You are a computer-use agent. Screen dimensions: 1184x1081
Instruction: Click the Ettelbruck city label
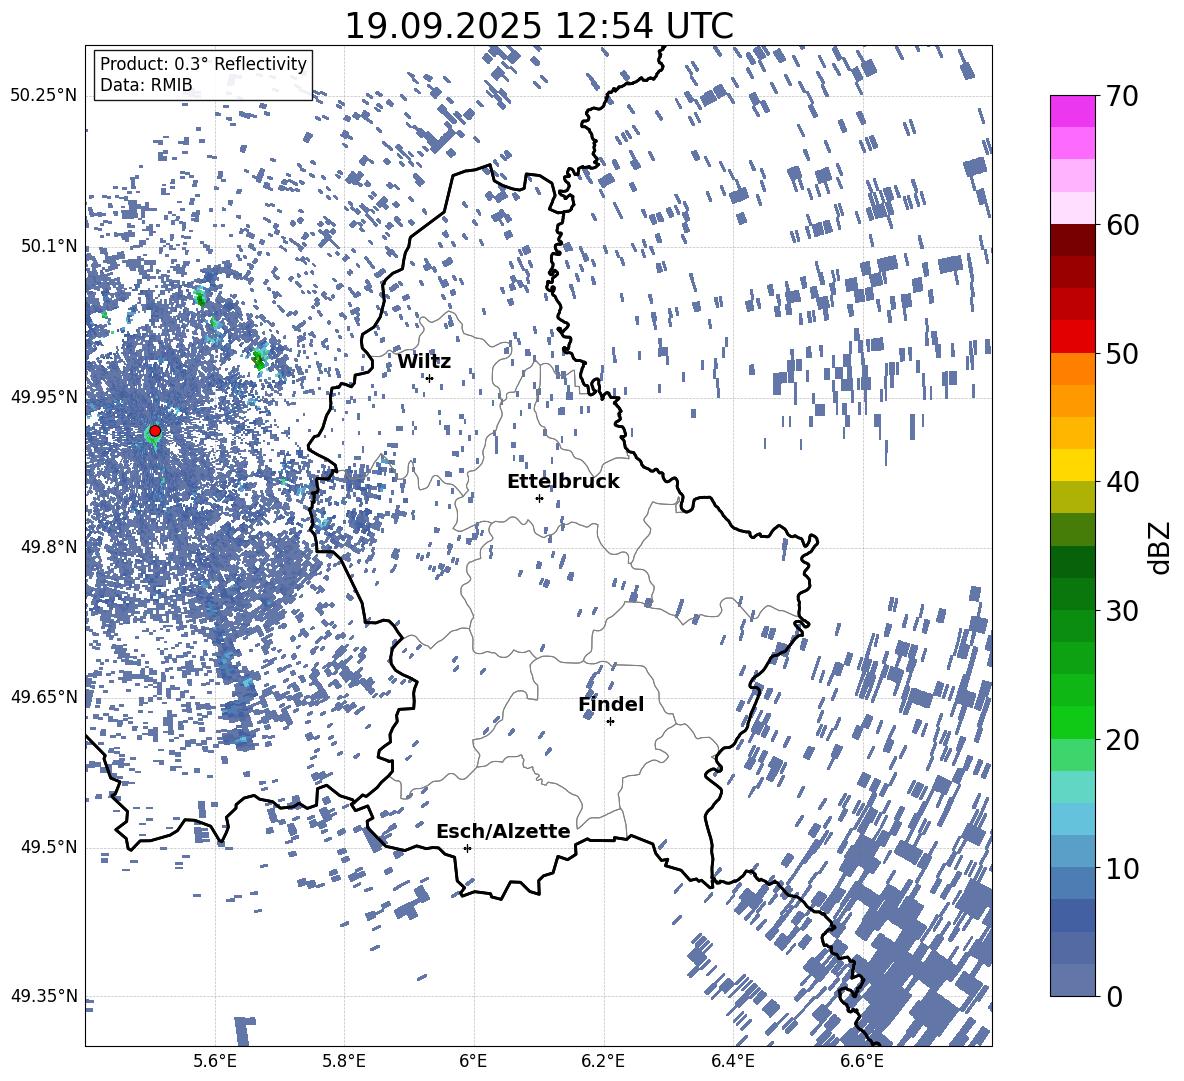563,482
